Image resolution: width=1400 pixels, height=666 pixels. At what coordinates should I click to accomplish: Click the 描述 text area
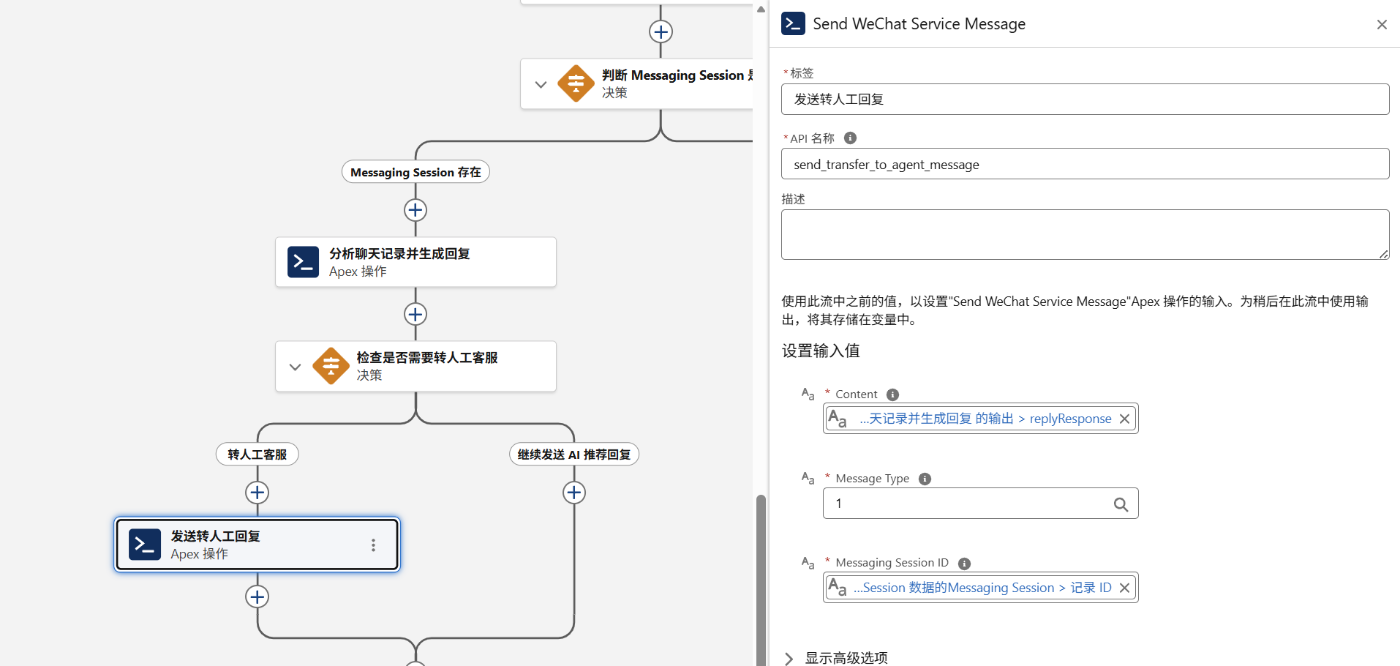coord(1085,234)
